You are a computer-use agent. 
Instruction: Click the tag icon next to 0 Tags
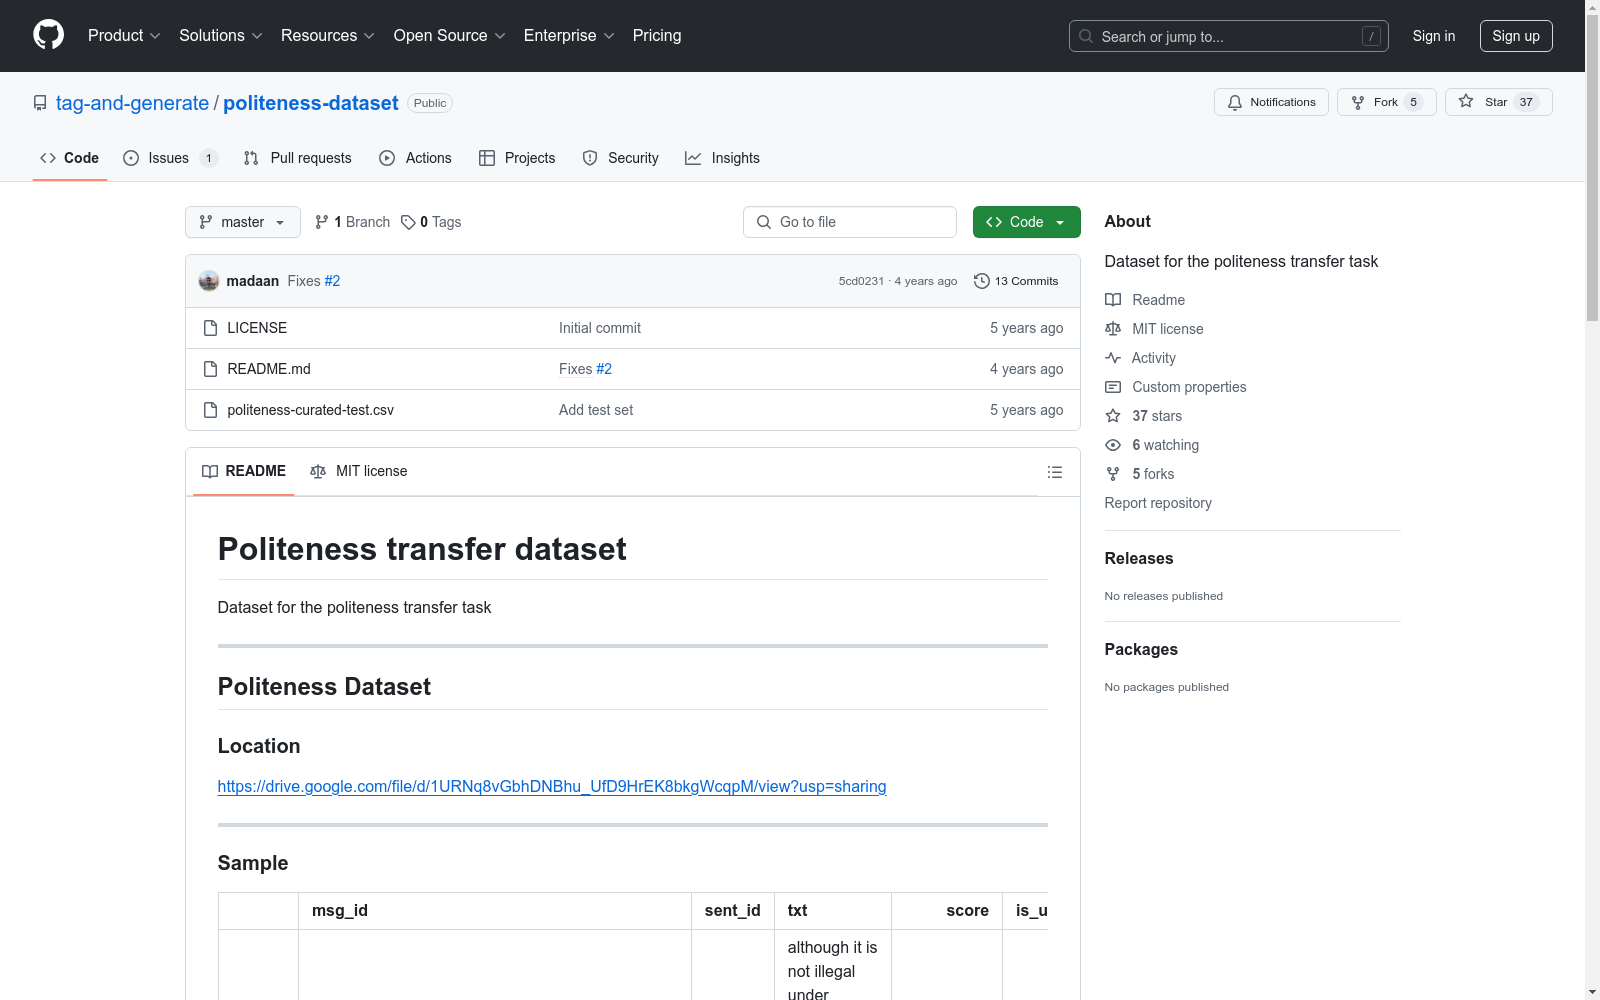[408, 222]
